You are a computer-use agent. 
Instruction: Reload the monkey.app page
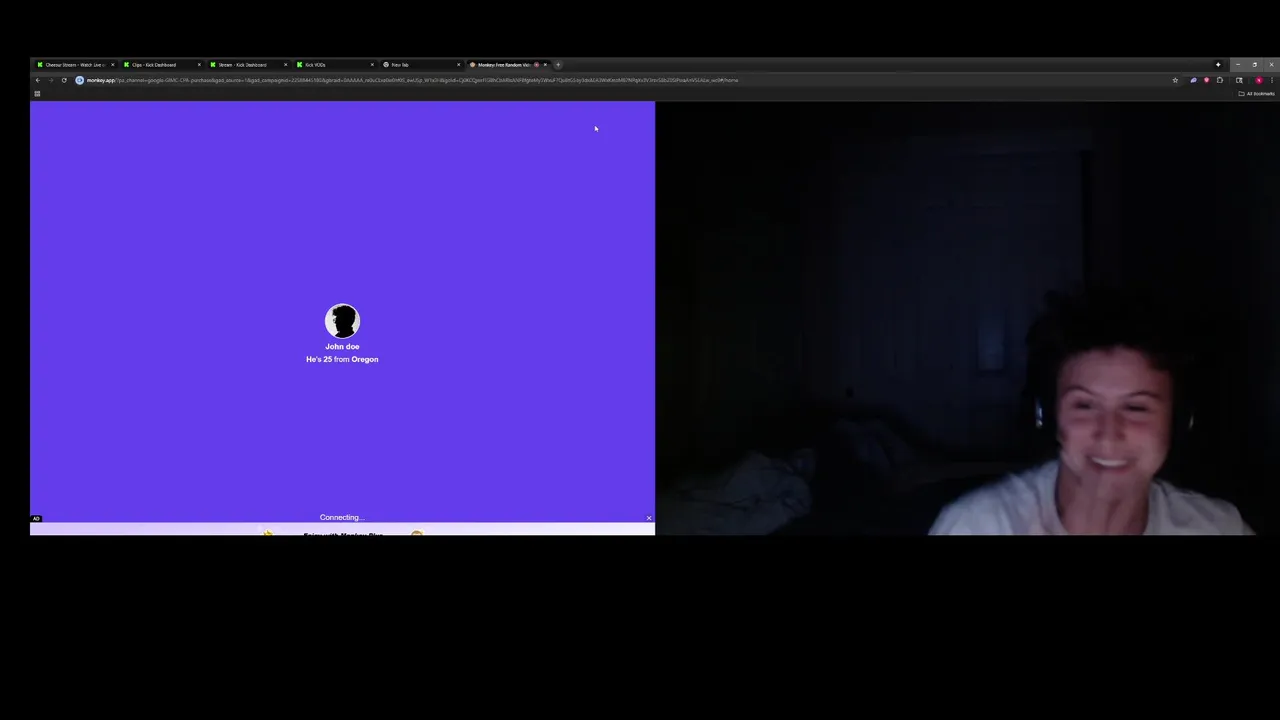point(64,80)
